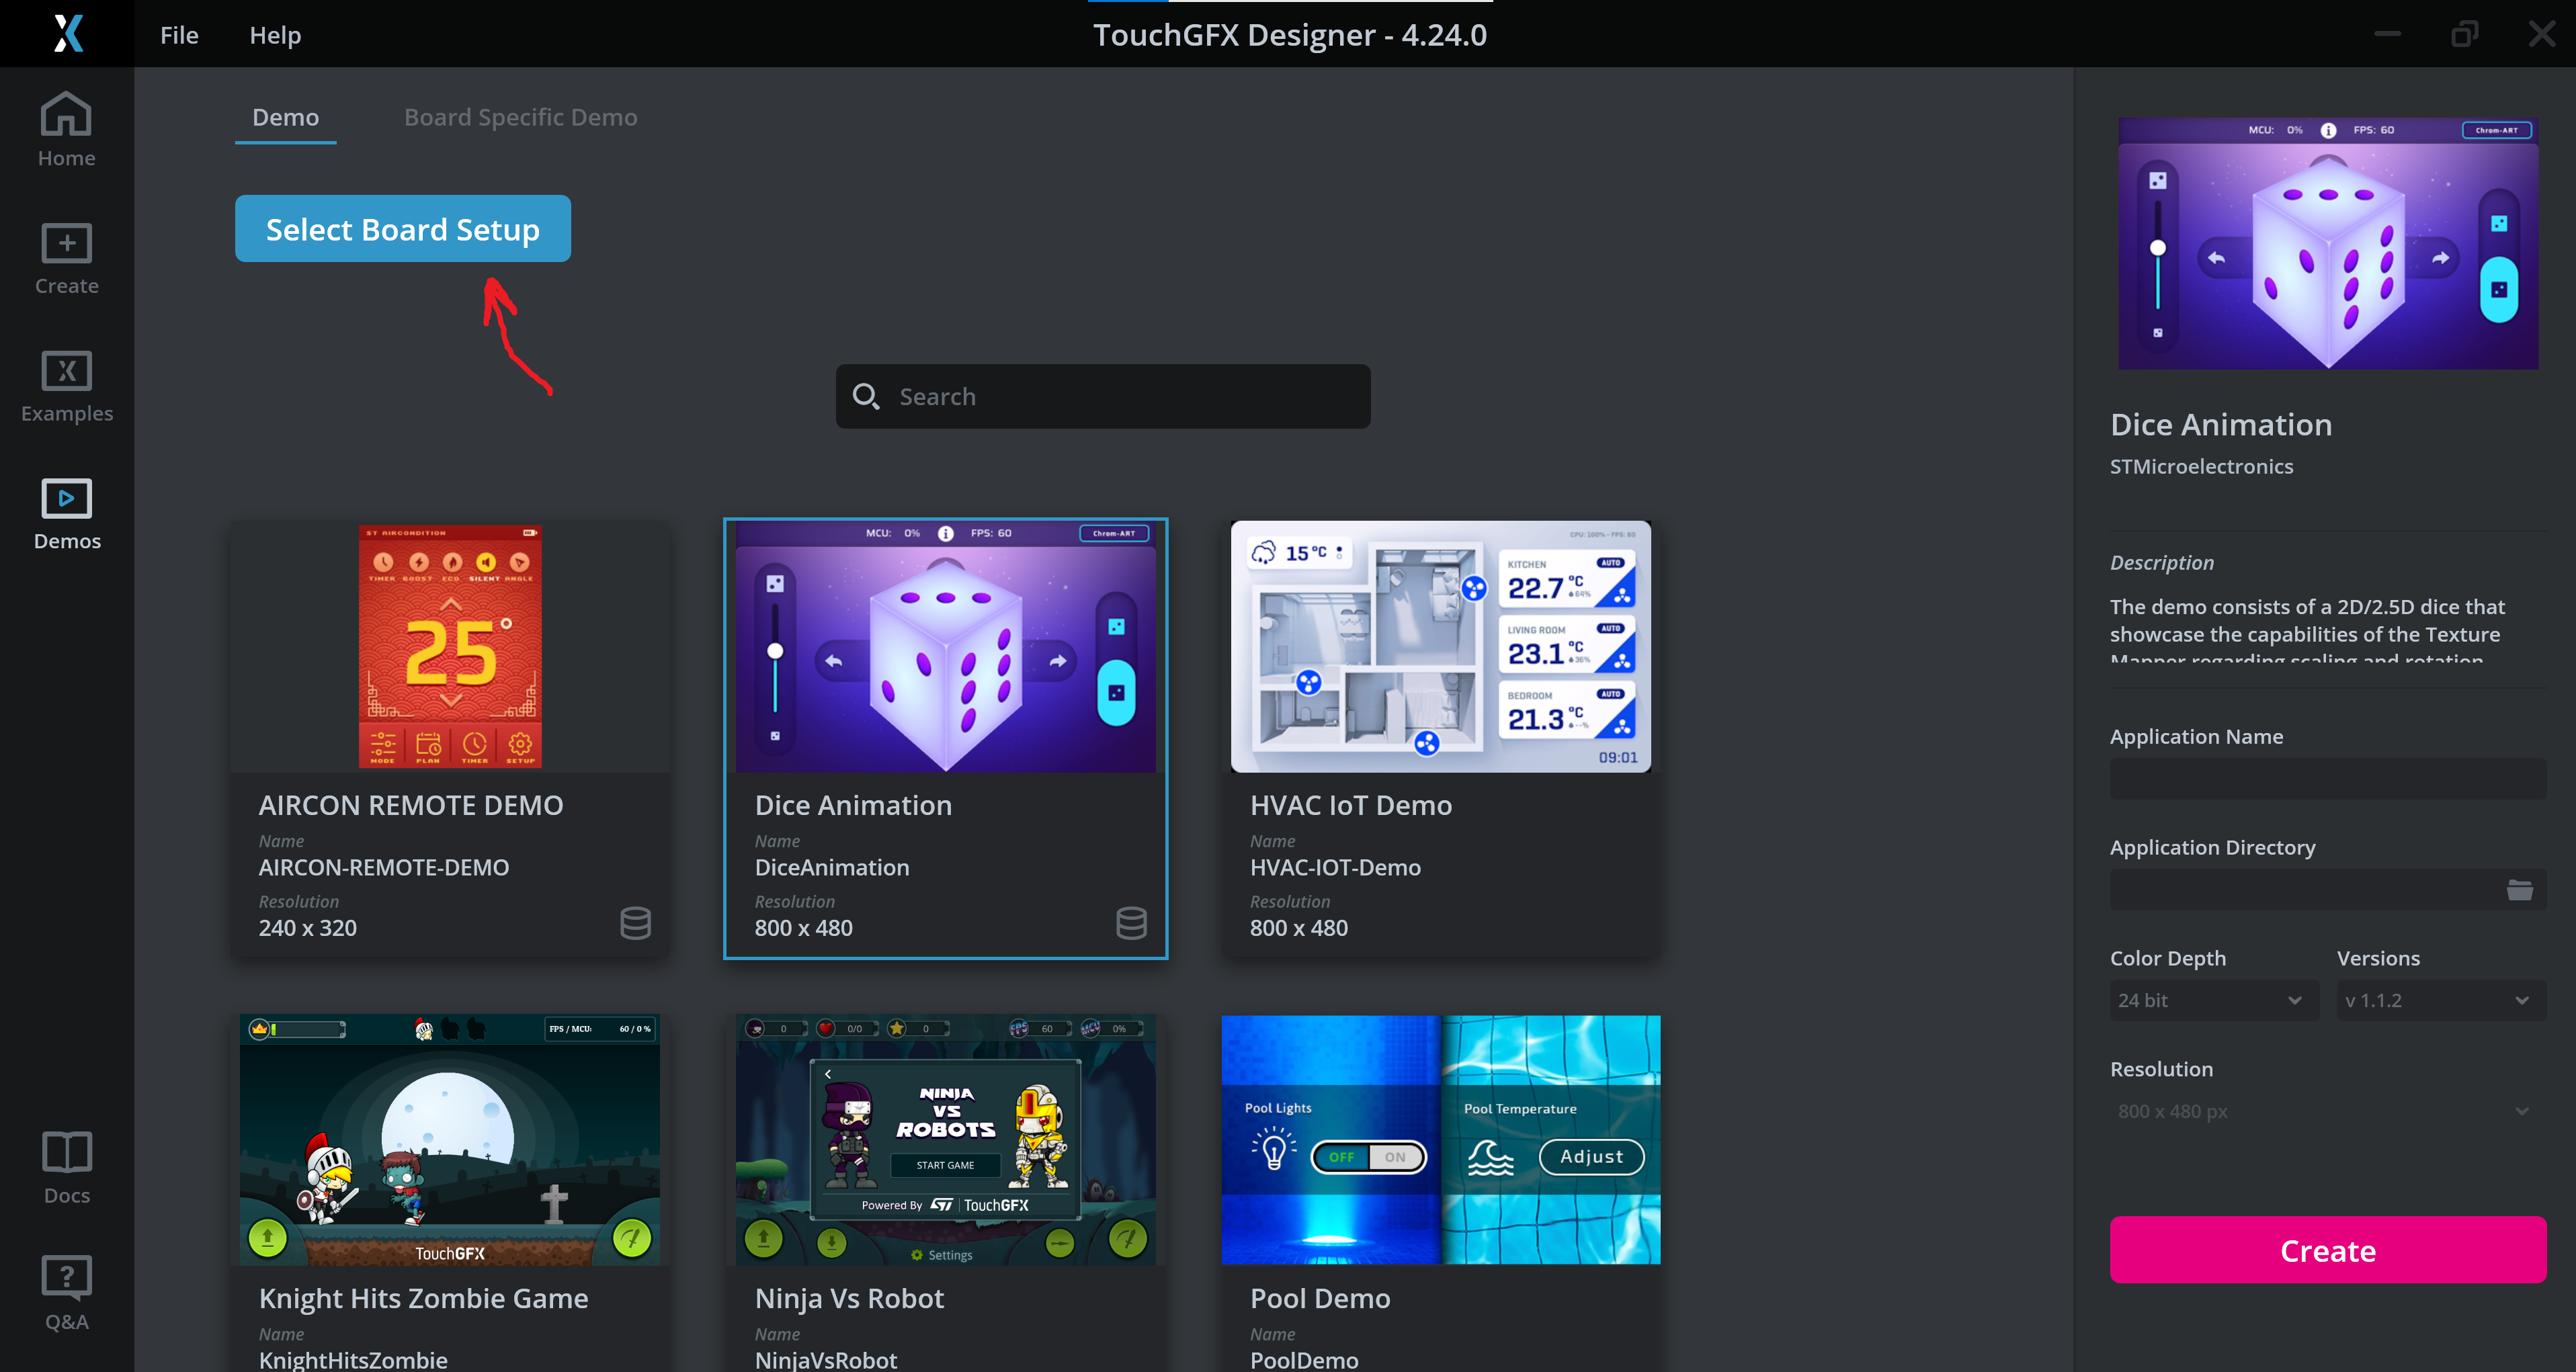Image resolution: width=2576 pixels, height=1372 pixels.
Task: Open the Application Directory folder browser
Action: coord(2519,889)
